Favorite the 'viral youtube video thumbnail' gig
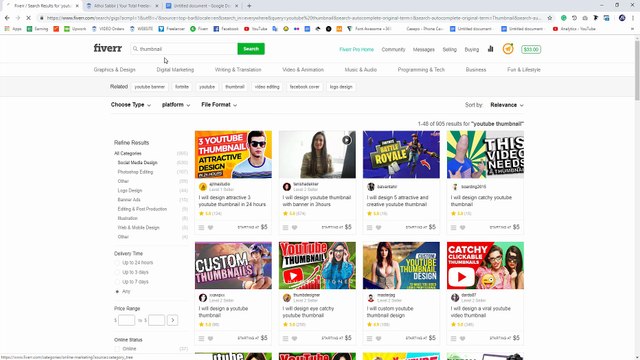Viewport: 640px width, 360px height. [463, 338]
